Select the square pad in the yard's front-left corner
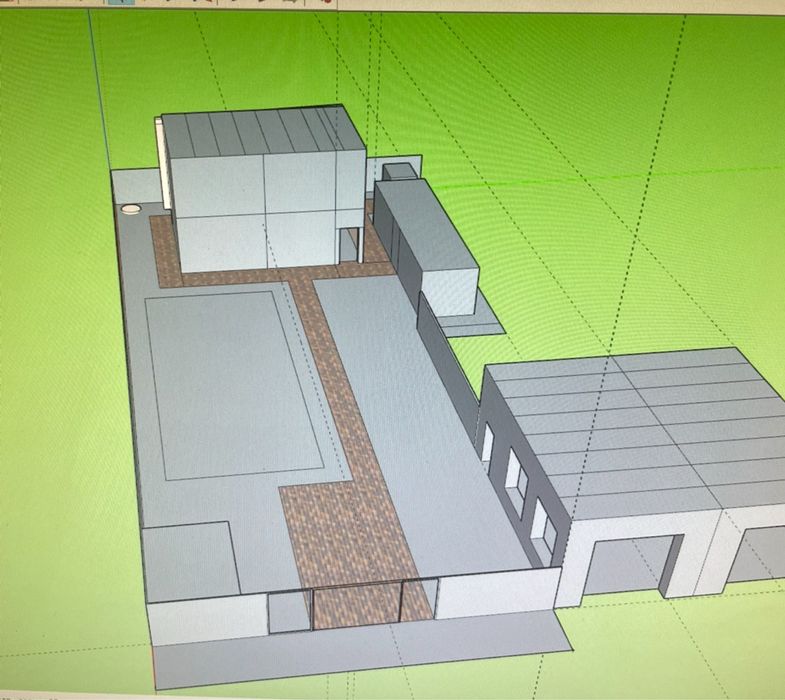785x700 pixels. (x=190, y=561)
